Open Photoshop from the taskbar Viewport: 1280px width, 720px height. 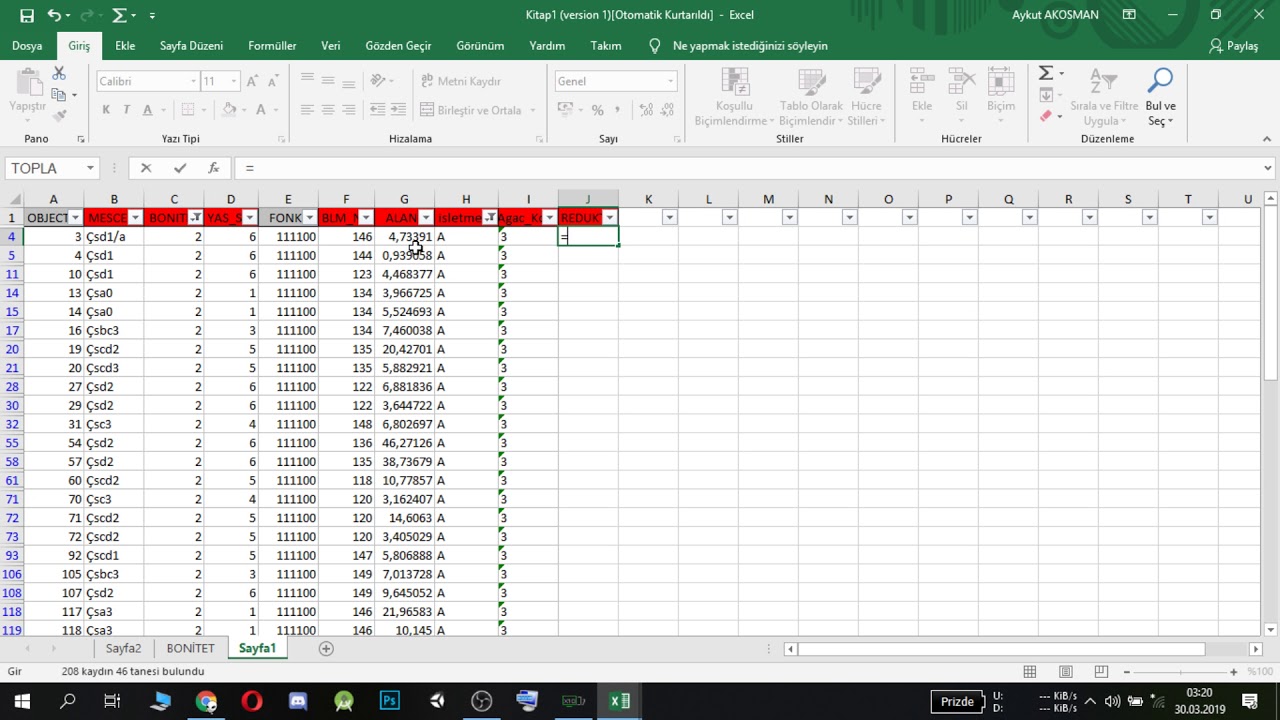[389, 701]
